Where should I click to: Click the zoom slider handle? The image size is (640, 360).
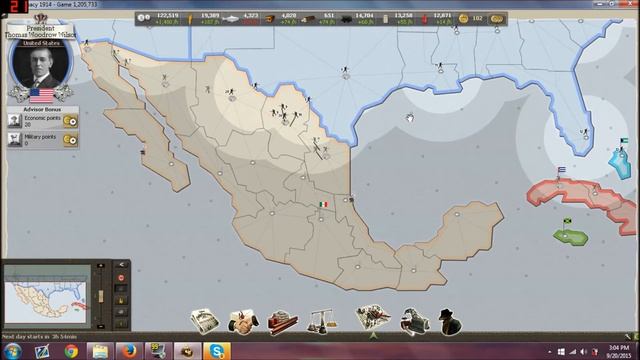click(101, 296)
